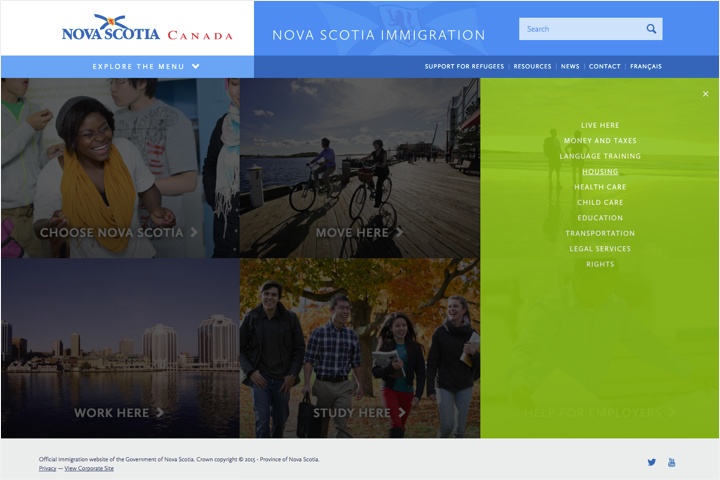Open Legal Services

[600, 248]
